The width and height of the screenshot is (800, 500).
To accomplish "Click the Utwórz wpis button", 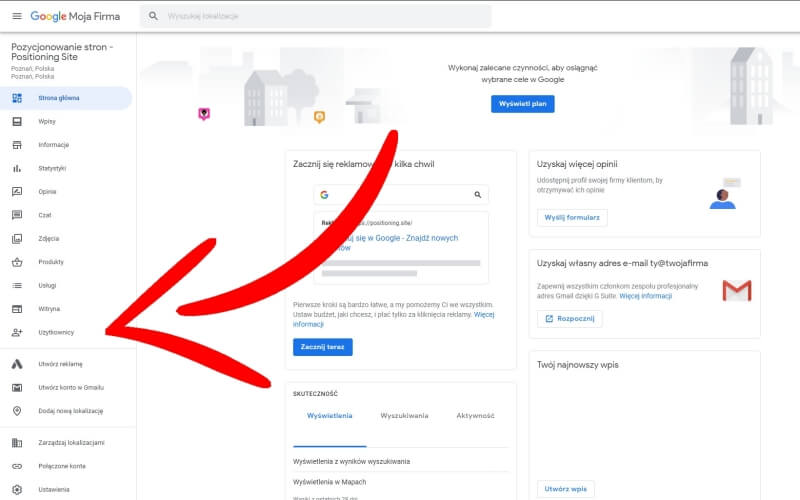I will point(565,489).
